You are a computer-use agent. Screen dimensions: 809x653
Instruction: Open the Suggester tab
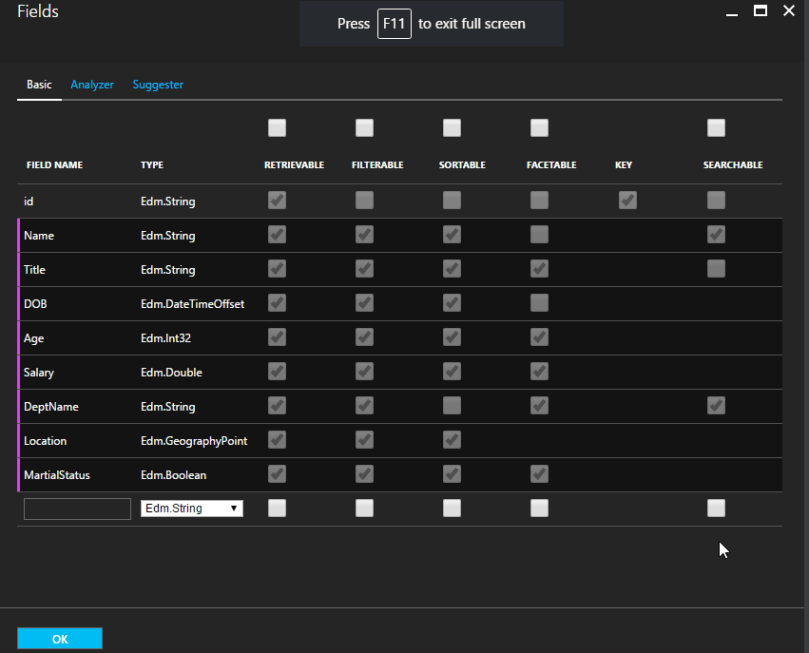point(158,85)
